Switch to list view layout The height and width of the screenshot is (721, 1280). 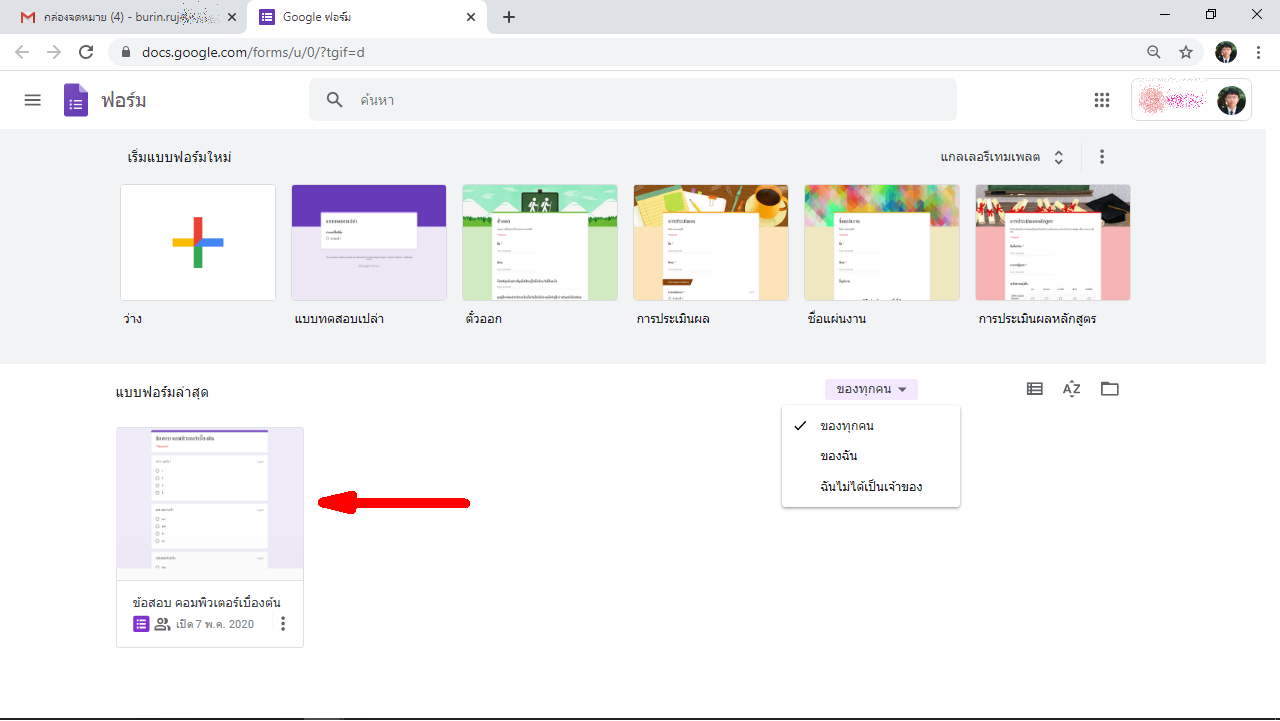tap(1035, 389)
